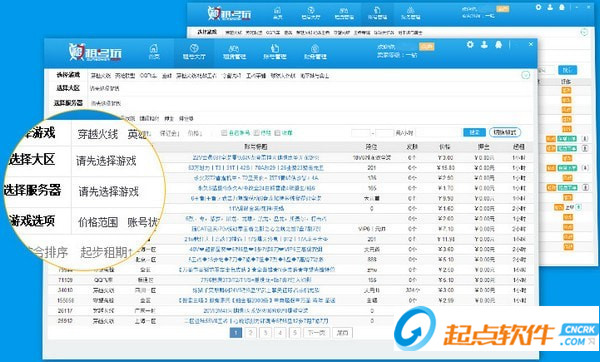Tick second green-labeled checkbox in filter row
The width and height of the screenshot is (600, 362).
(256, 133)
